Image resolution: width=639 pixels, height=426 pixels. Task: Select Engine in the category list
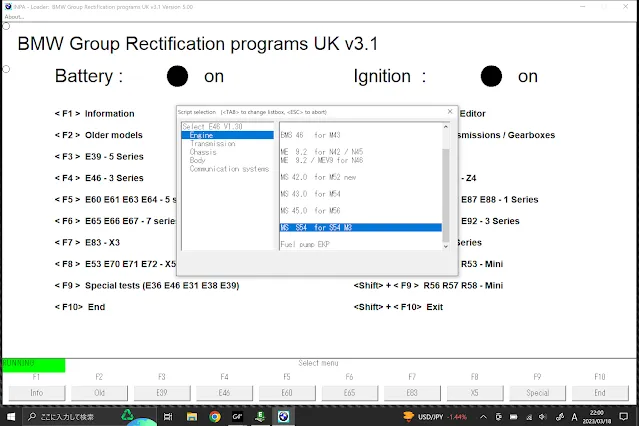227,135
